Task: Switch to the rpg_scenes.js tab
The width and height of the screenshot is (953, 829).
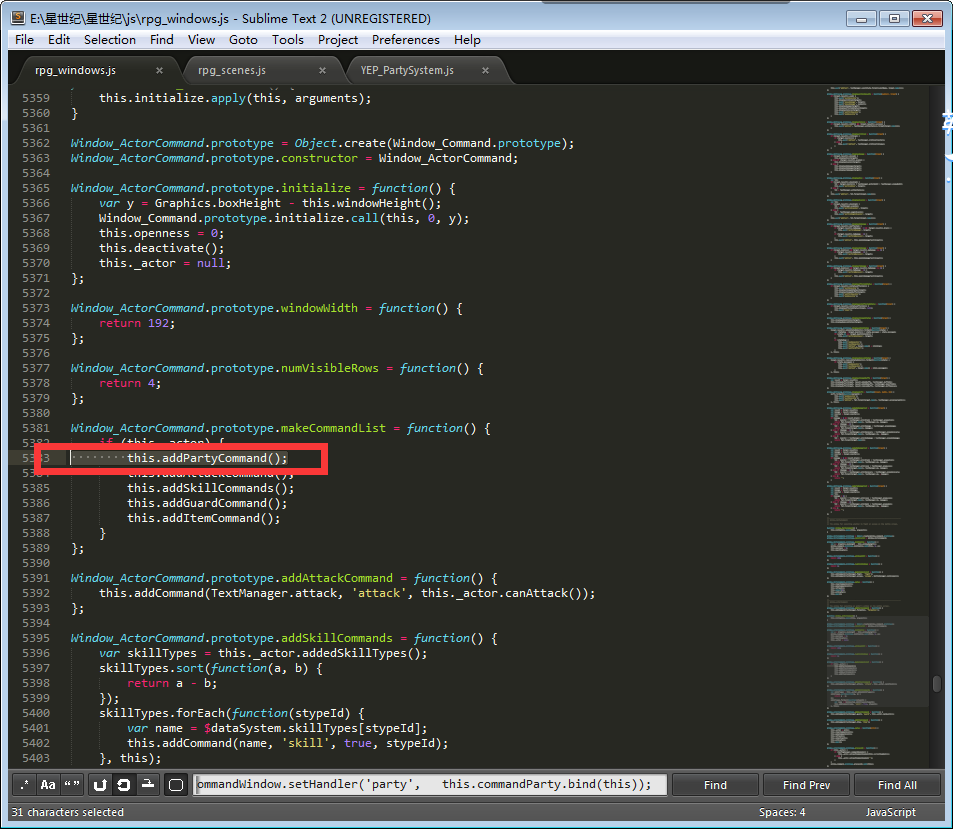Action: [x=232, y=71]
